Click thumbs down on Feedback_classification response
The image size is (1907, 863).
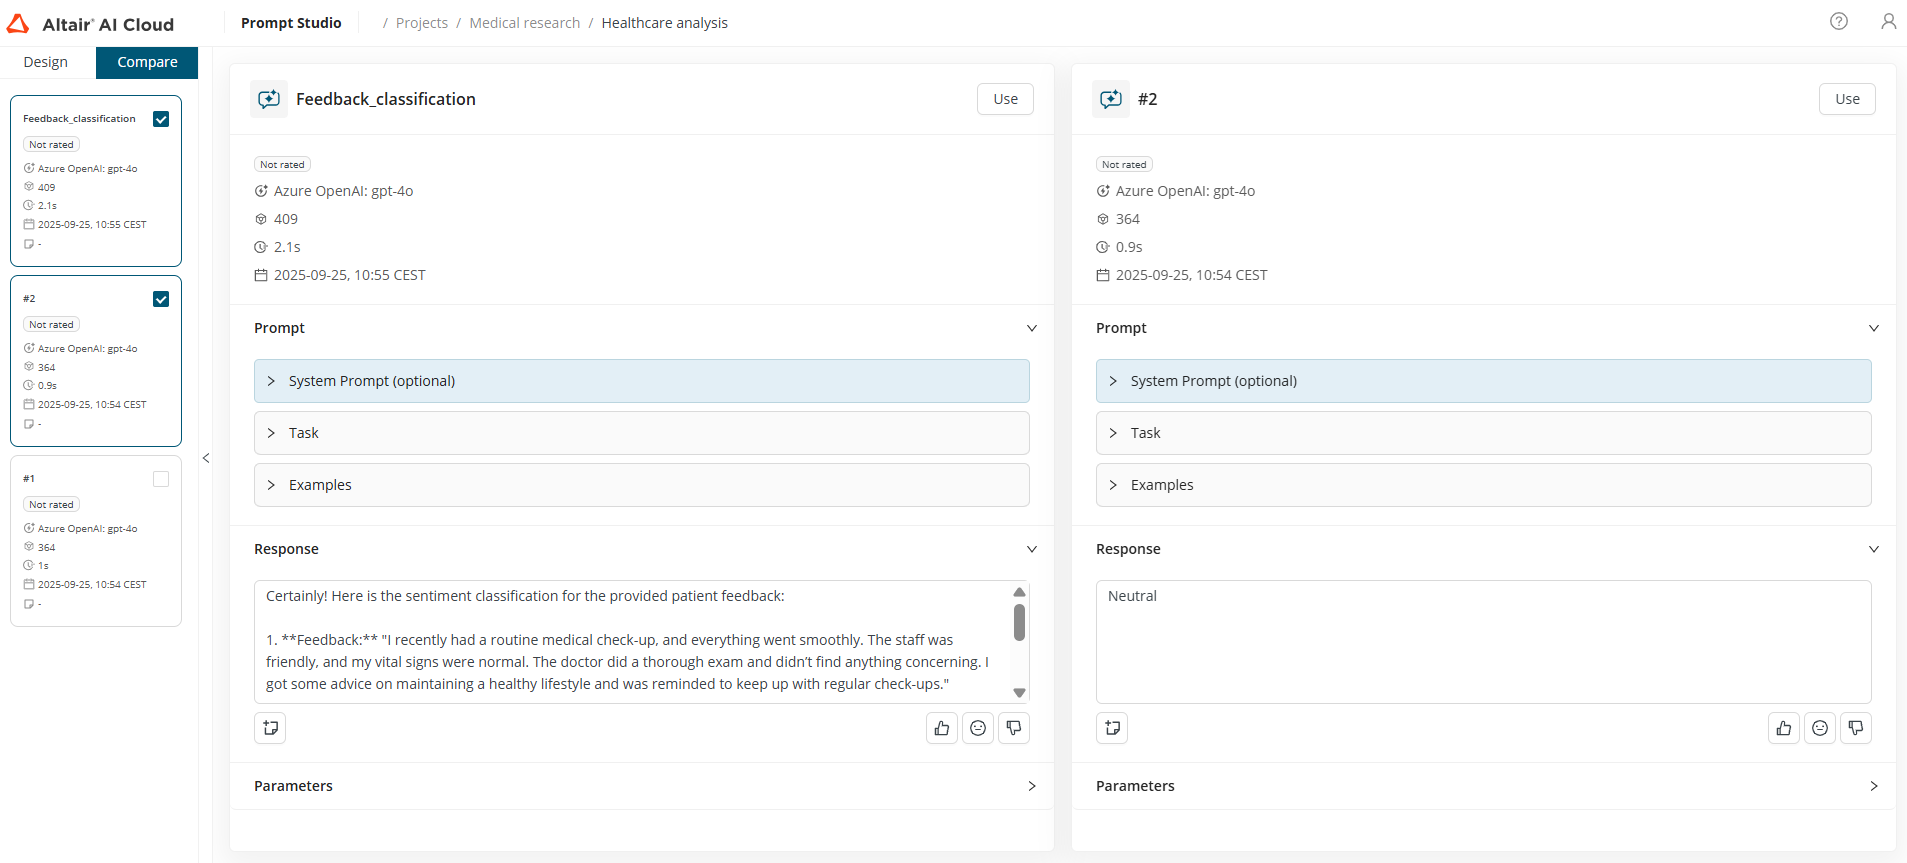[1013, 728]
